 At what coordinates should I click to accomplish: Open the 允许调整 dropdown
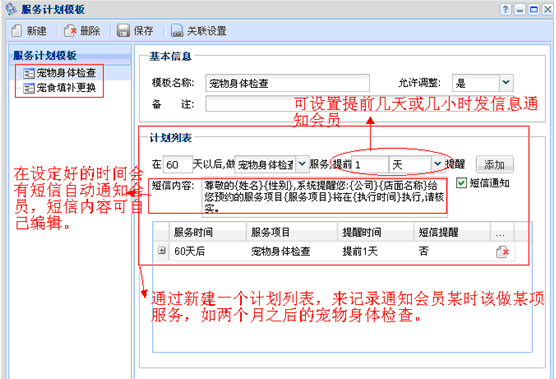pos(506,83)
